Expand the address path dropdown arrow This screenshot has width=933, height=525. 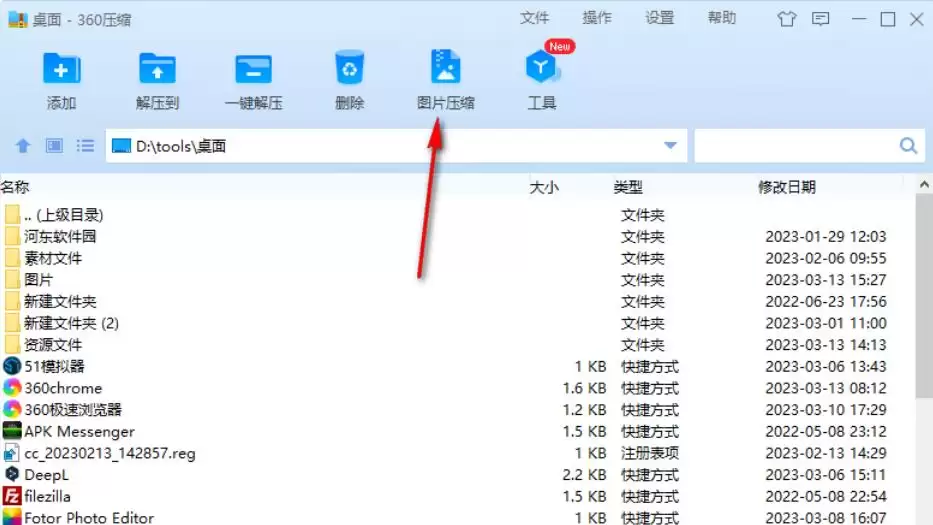(x=670, y=146)
